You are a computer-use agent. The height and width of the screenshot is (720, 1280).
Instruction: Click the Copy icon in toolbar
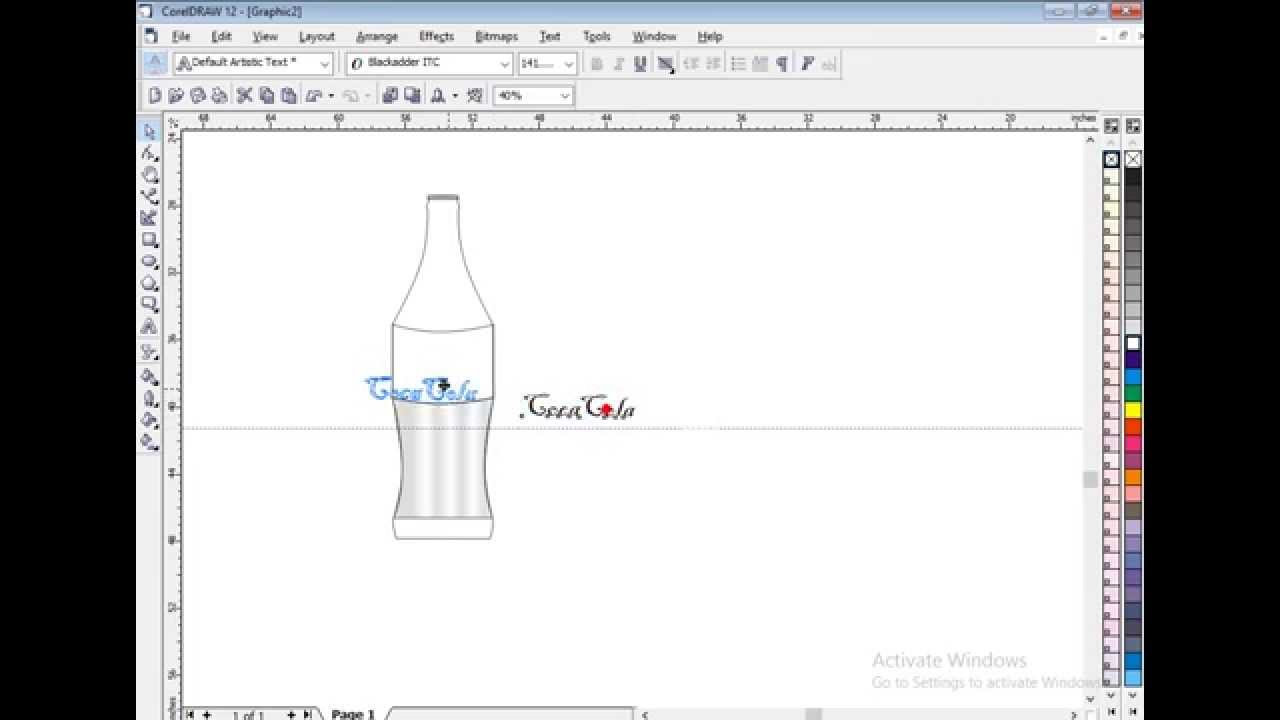pos(267,96)
